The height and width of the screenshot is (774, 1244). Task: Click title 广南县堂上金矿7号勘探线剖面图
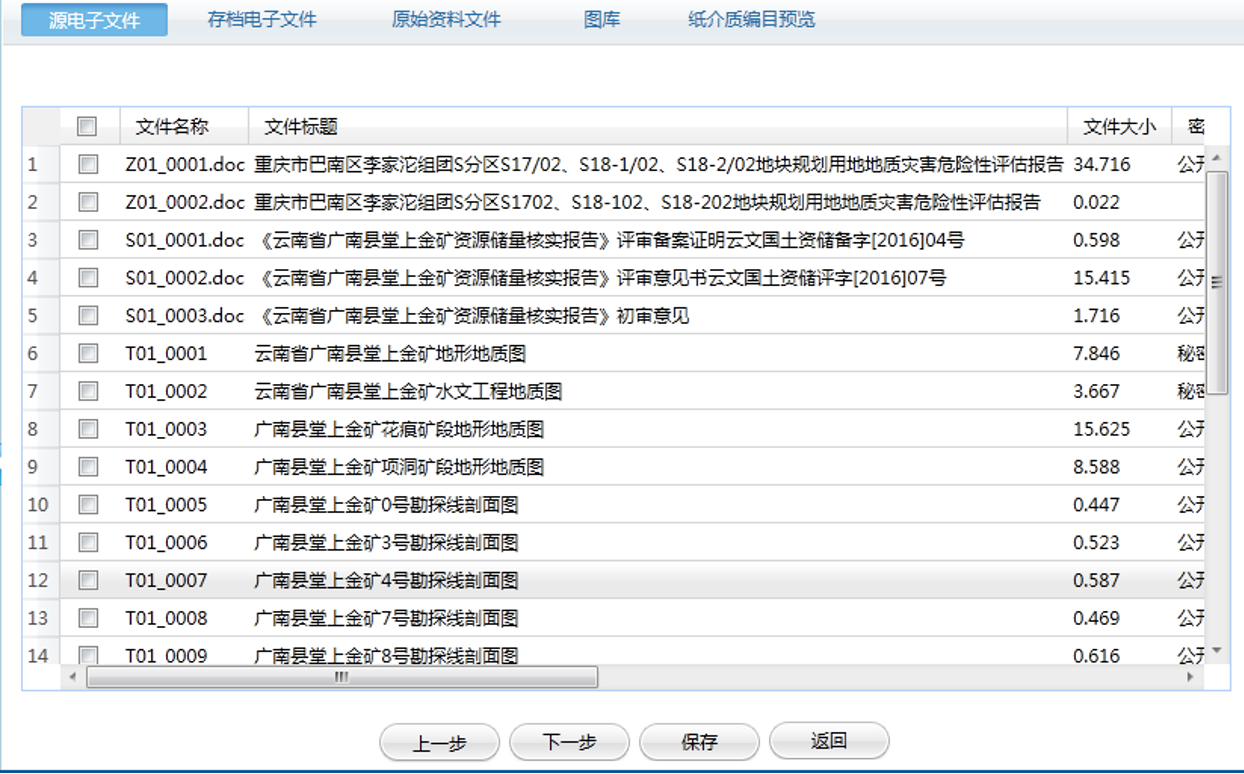tap(386, 618)
